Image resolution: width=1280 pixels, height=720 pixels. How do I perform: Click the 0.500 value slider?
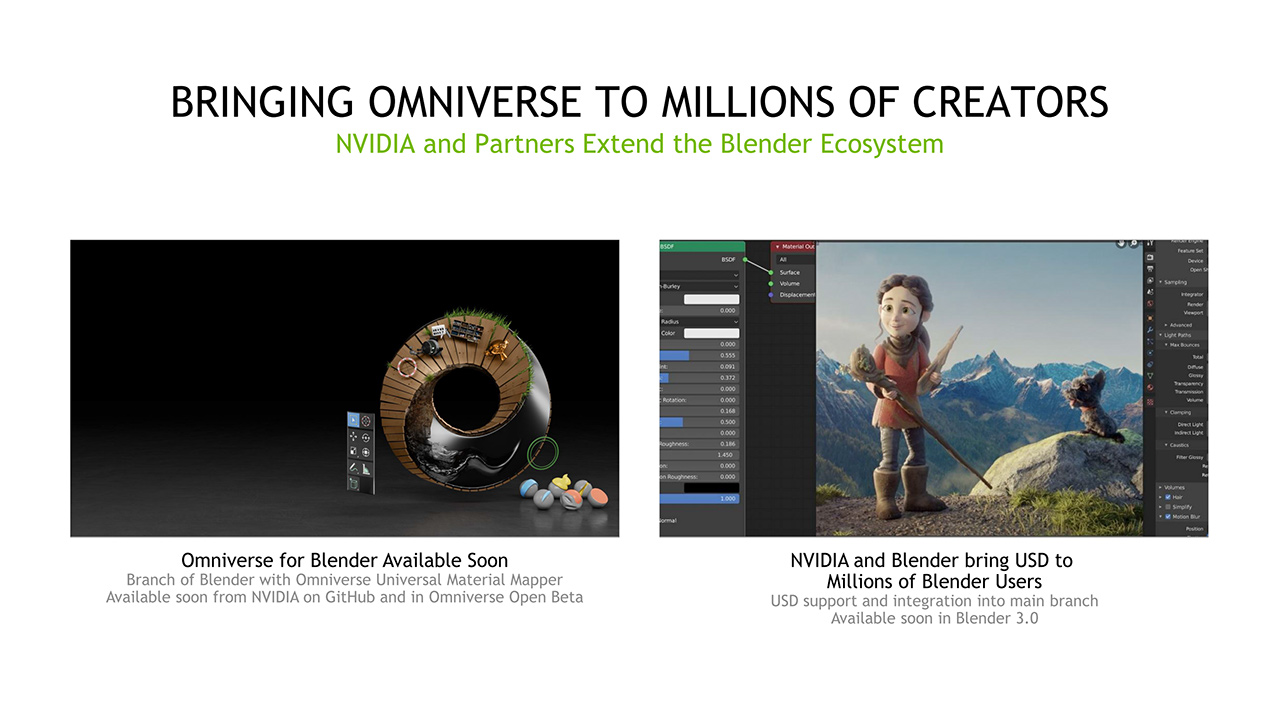click(x=699, y=421)
